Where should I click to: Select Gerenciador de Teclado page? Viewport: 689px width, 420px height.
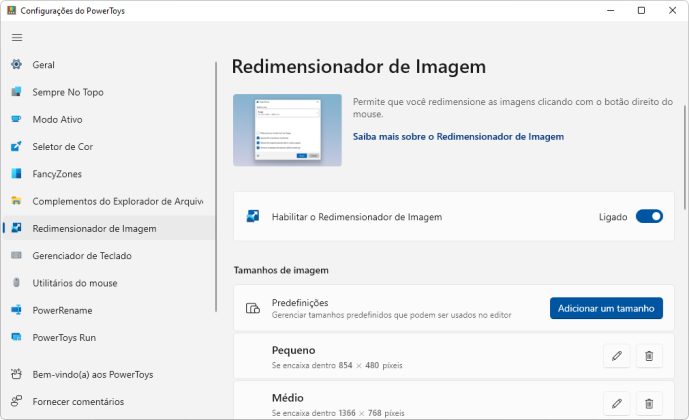coord(82,255)
